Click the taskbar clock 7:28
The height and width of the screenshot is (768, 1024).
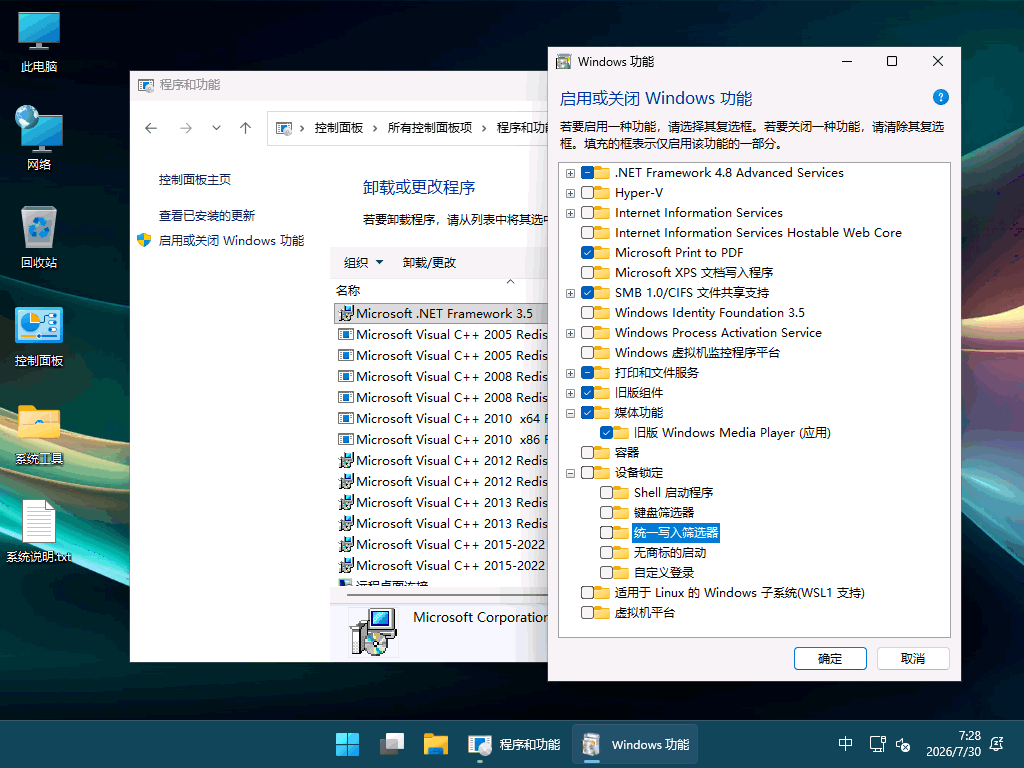point(953,744)
